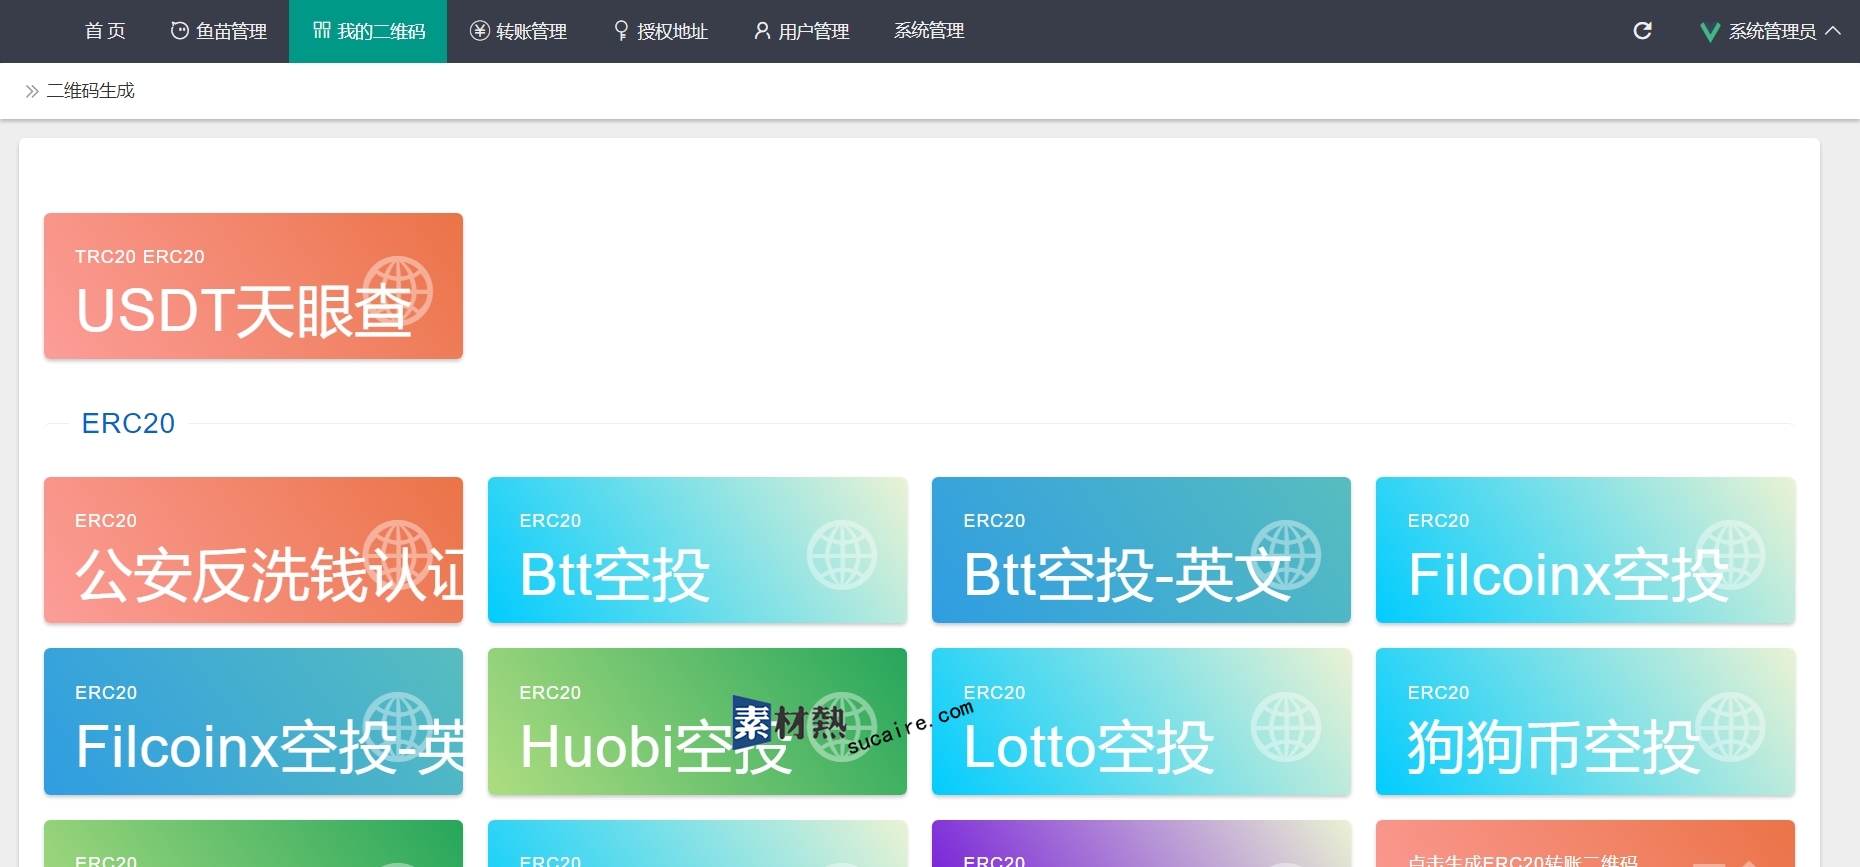
Task: Click the smiley icon beside 鱼苗管理
Action: tap(180, 31)
